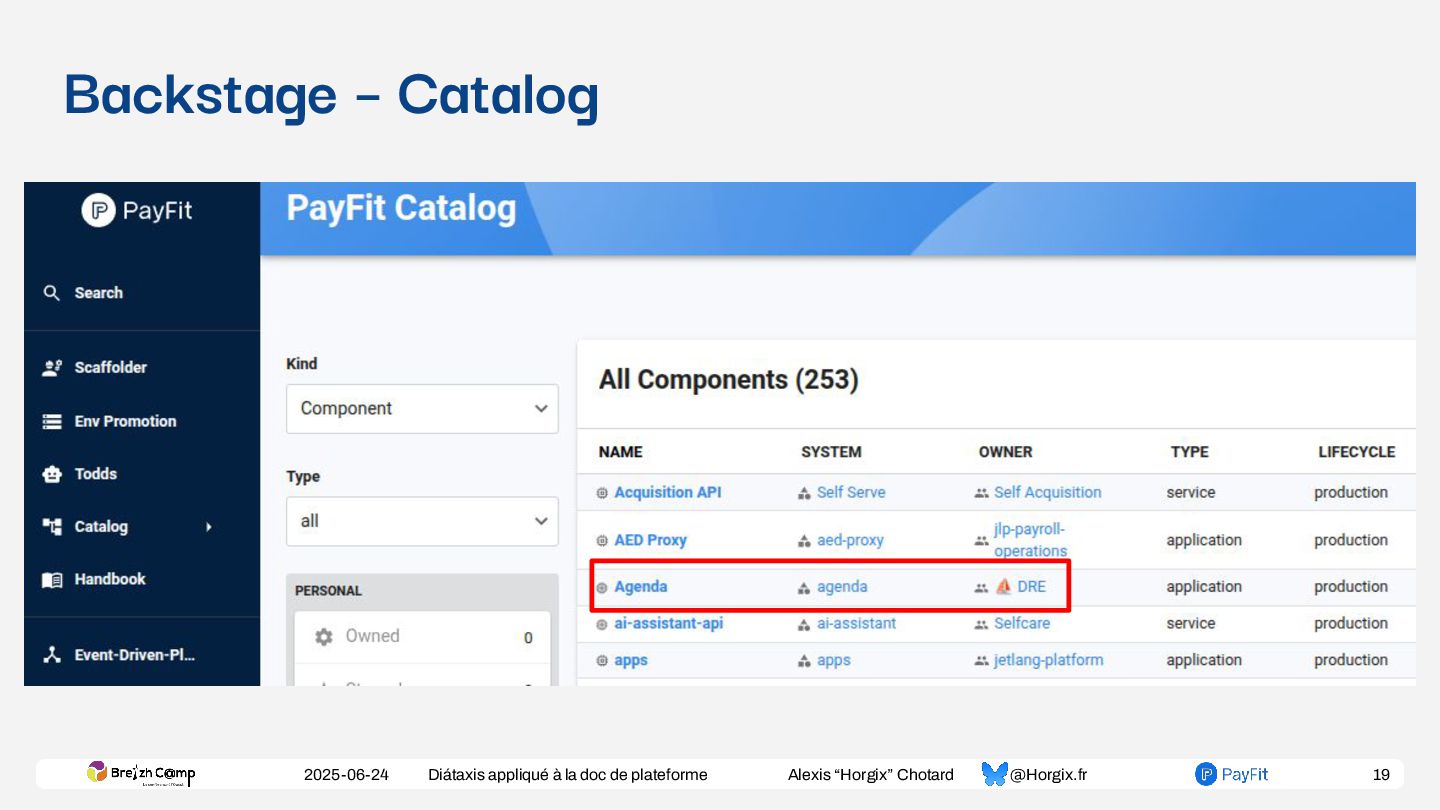Click component icon beside AED Proxy

[x=602, y=541]
